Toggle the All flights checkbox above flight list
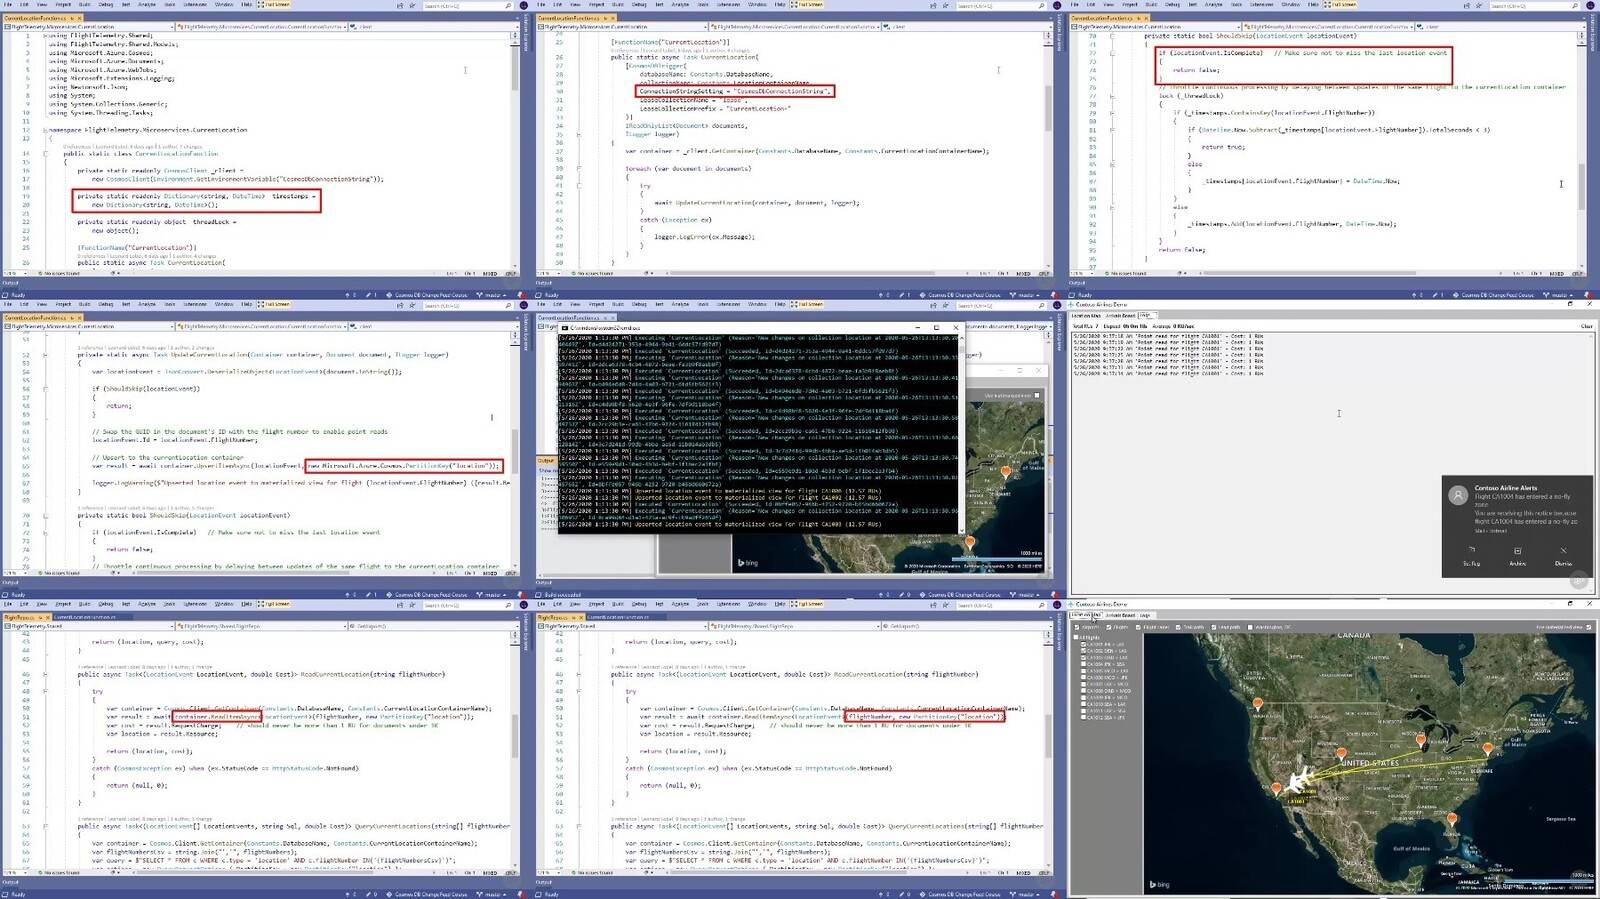 click(1077, 637)
